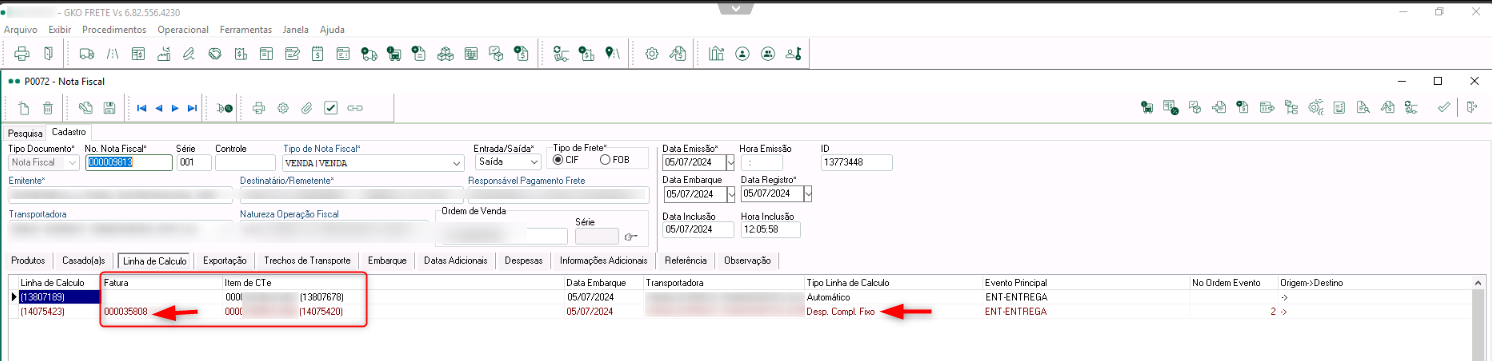Click the settings gear icon in main toolbar
Screen dimensions: 1492x361
[x=652, y=54]
